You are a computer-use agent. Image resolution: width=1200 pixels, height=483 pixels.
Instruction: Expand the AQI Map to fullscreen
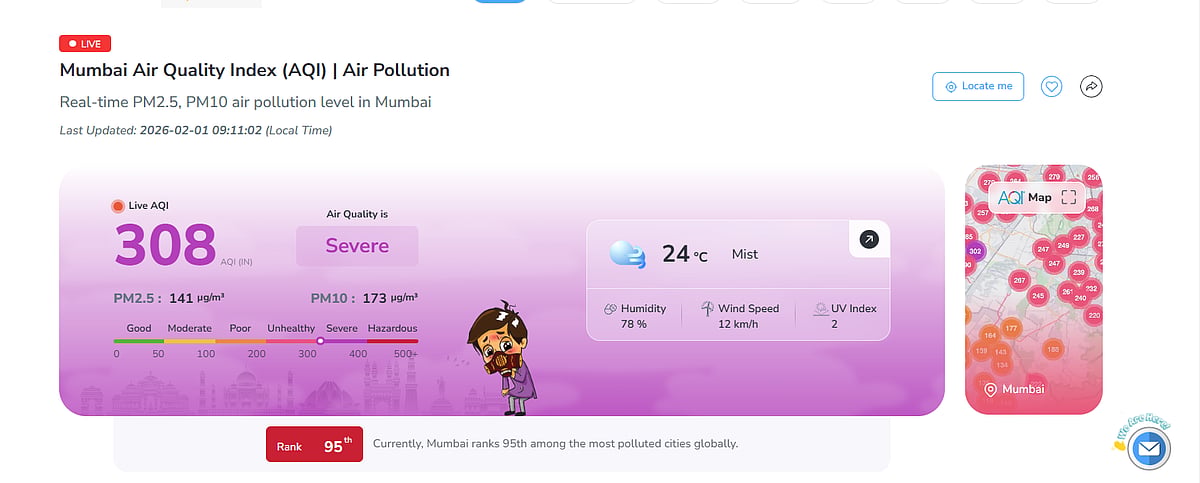pos(1069,197)
